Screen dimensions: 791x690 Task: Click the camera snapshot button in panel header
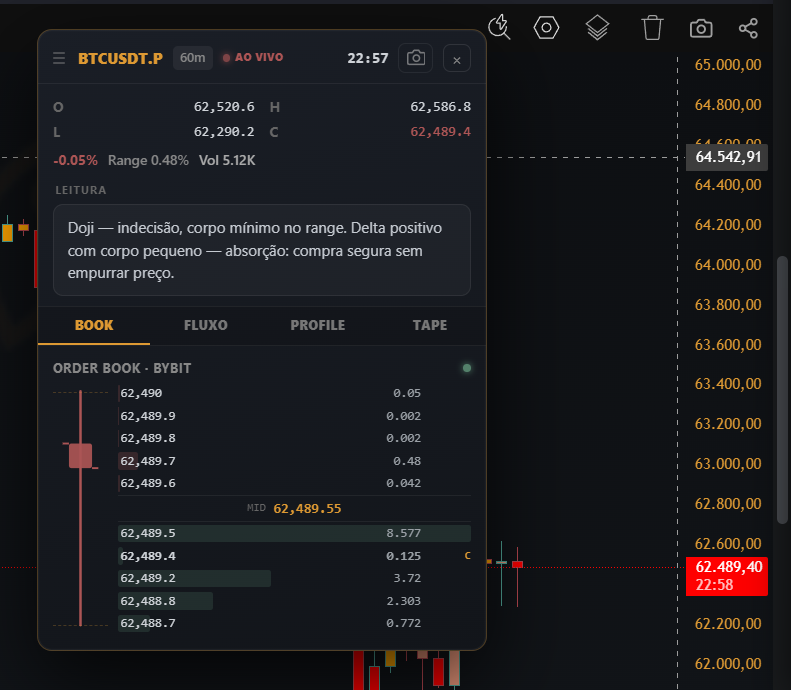point(415,58)
